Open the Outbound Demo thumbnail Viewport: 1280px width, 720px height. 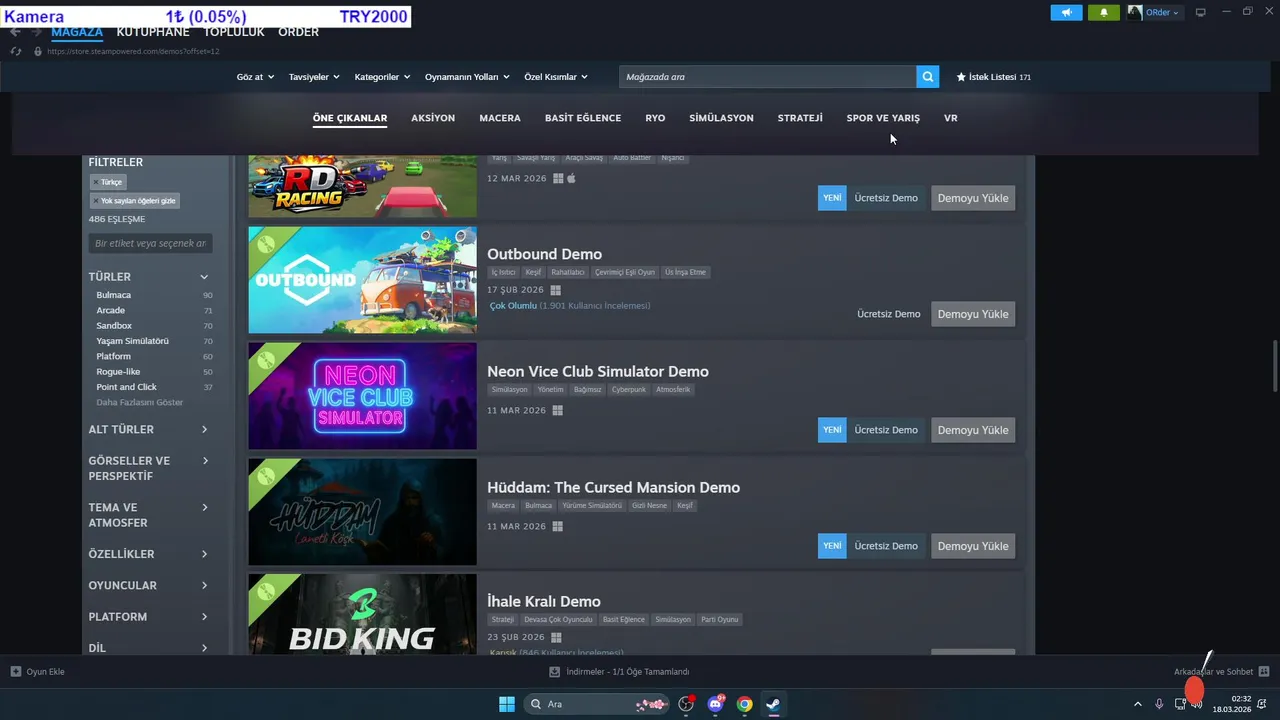[x=362, y=280]
